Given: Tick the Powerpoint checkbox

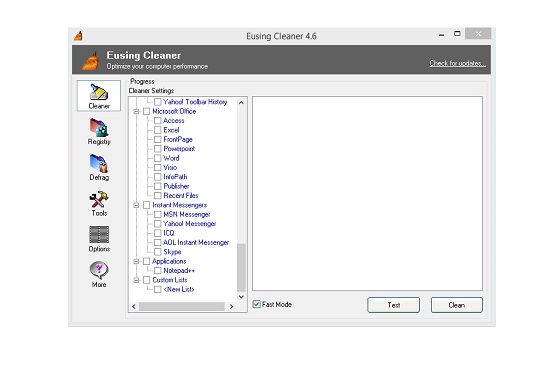Looking at the screenshot, I should coord(158,149).
